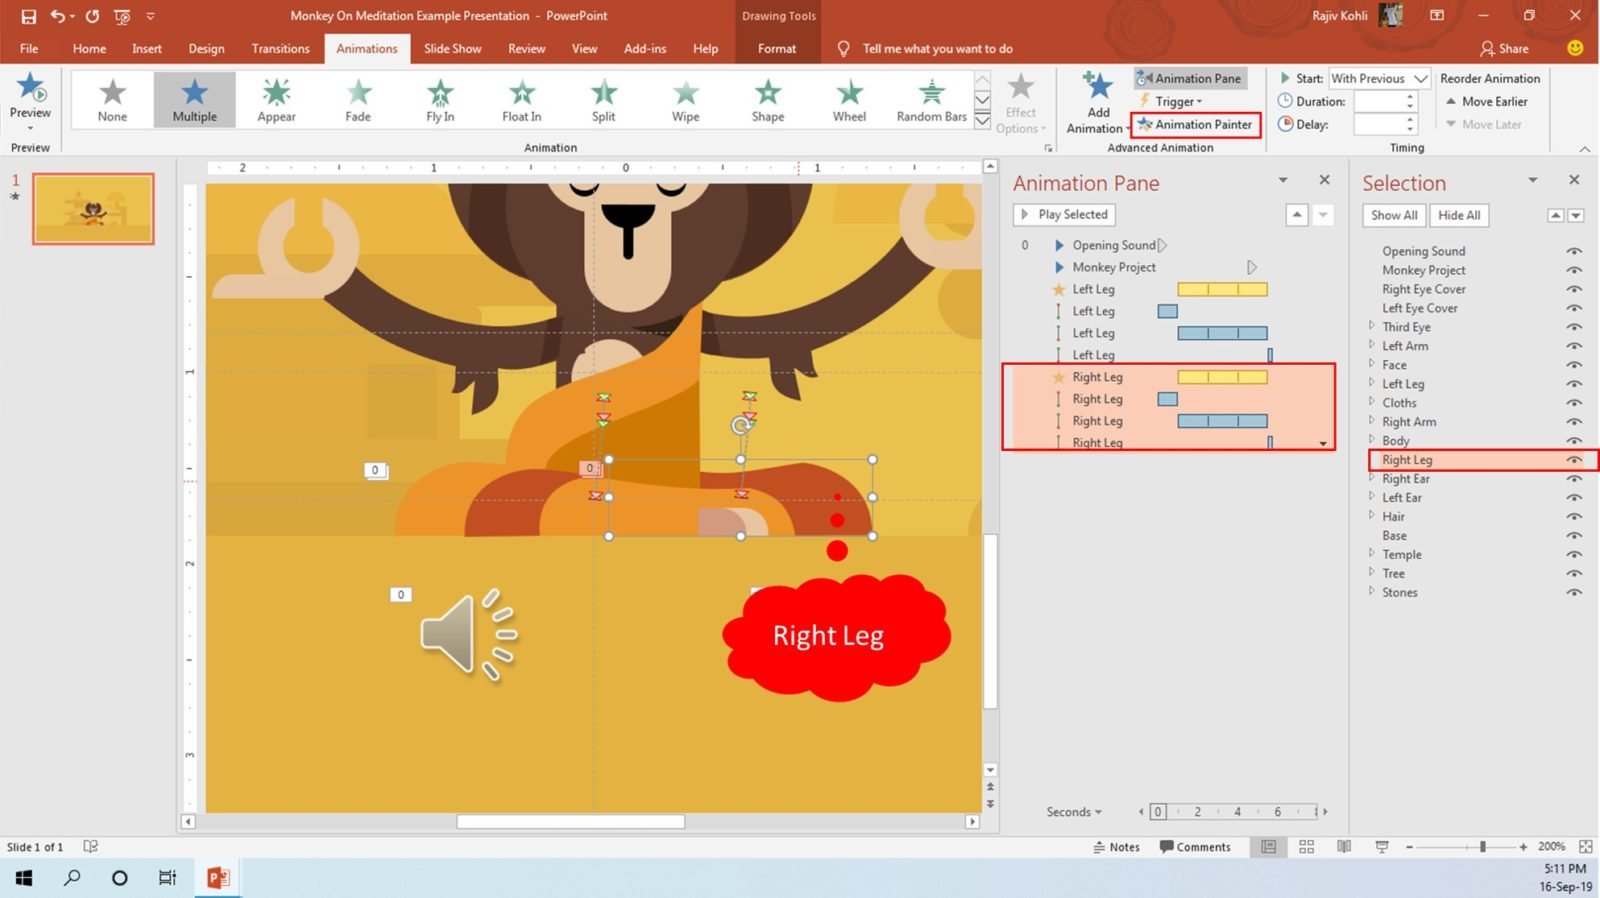Undo the last action

pos(58,16)
